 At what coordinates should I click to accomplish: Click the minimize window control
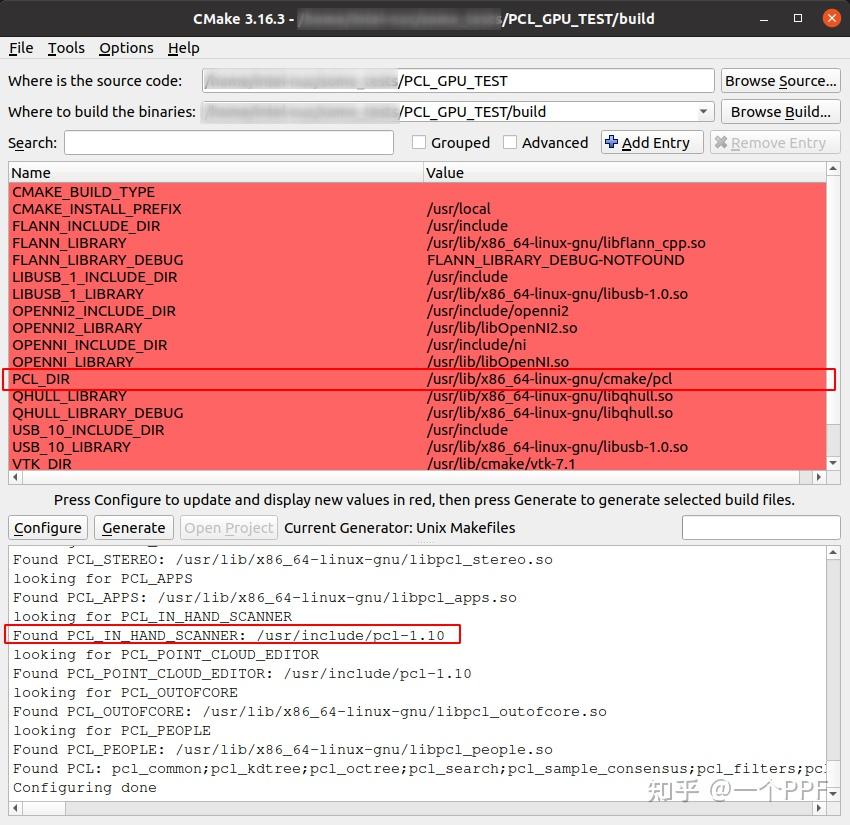point(762,18)
